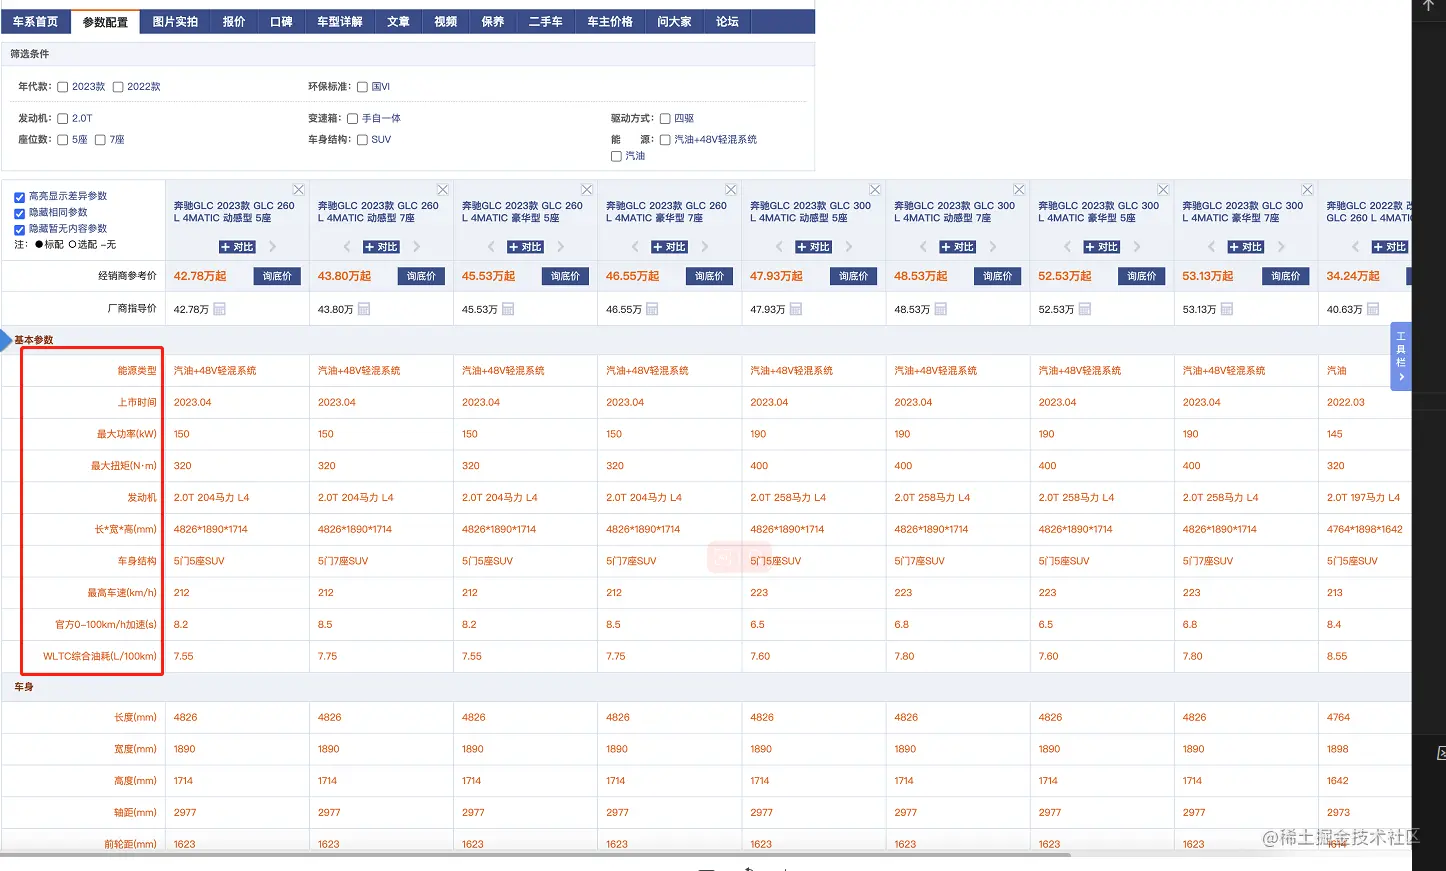Check the 5座 seat filter

pos(62,140)
